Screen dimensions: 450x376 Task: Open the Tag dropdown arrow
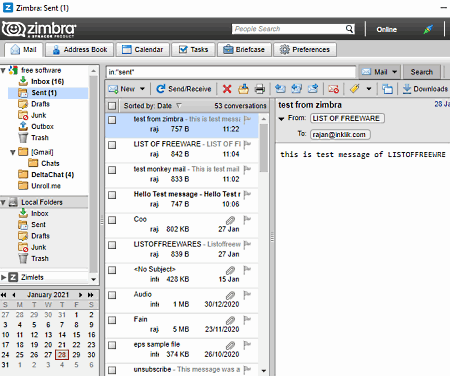(369, 89)
